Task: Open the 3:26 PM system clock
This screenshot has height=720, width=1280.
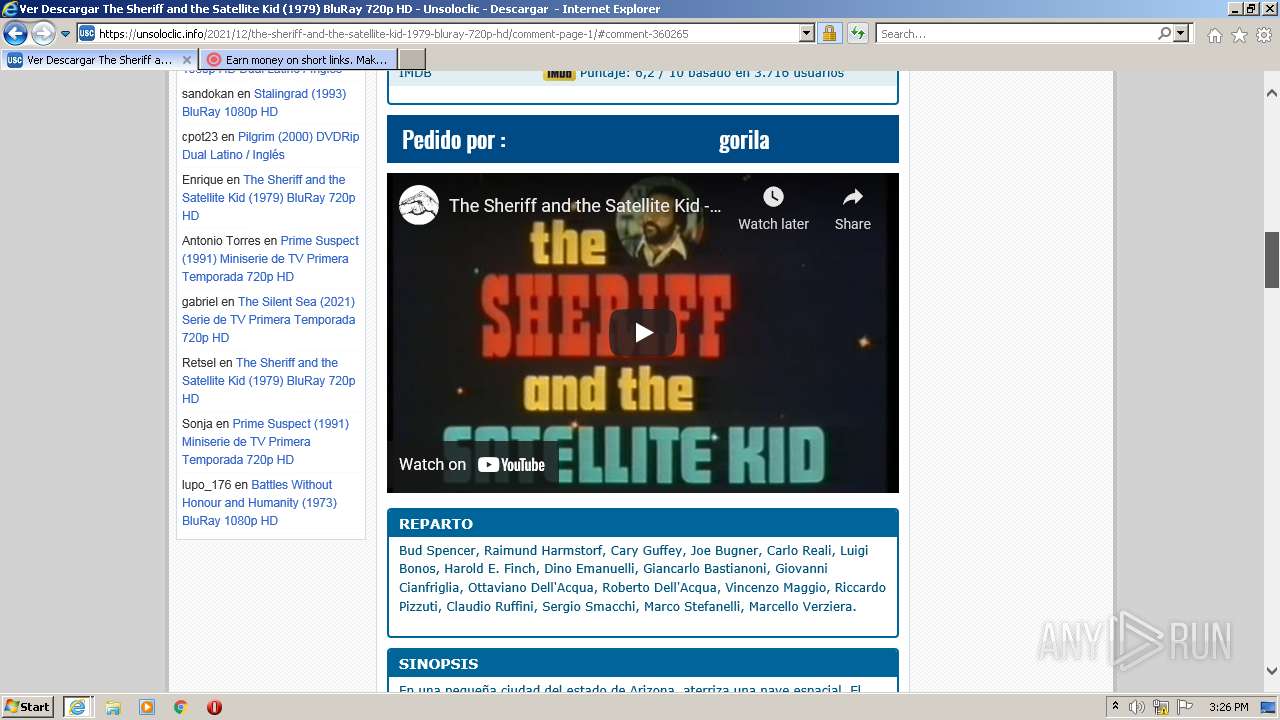Action: tap(1228, 707)
